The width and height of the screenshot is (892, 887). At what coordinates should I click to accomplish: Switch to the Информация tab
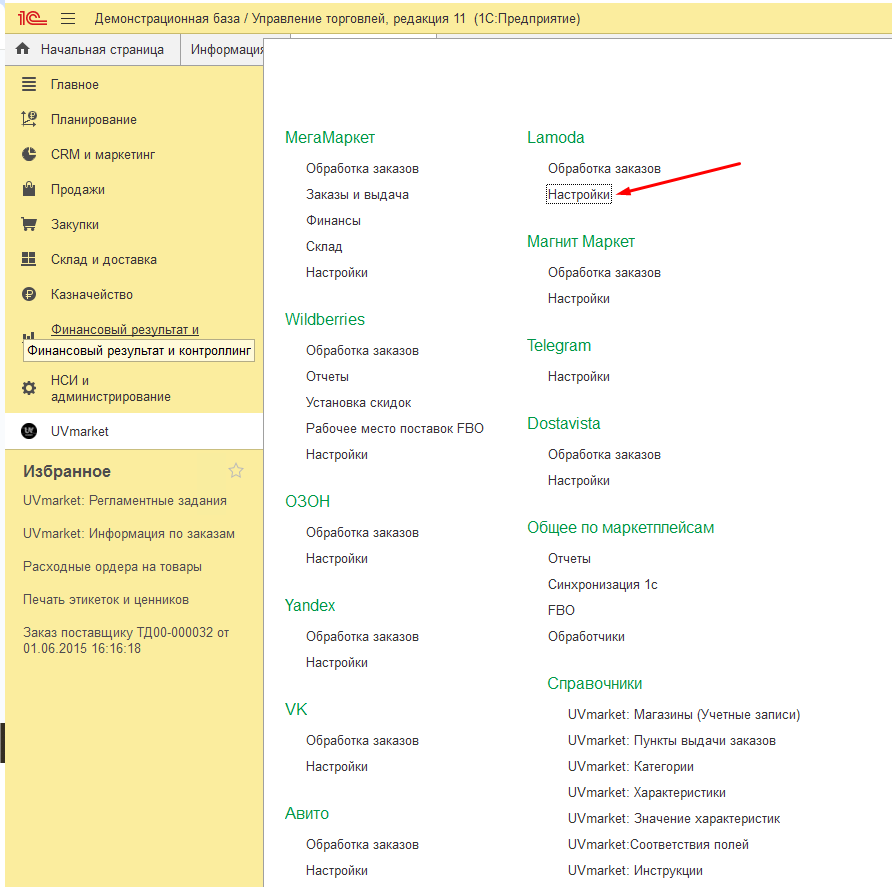(x=227, y=49)
